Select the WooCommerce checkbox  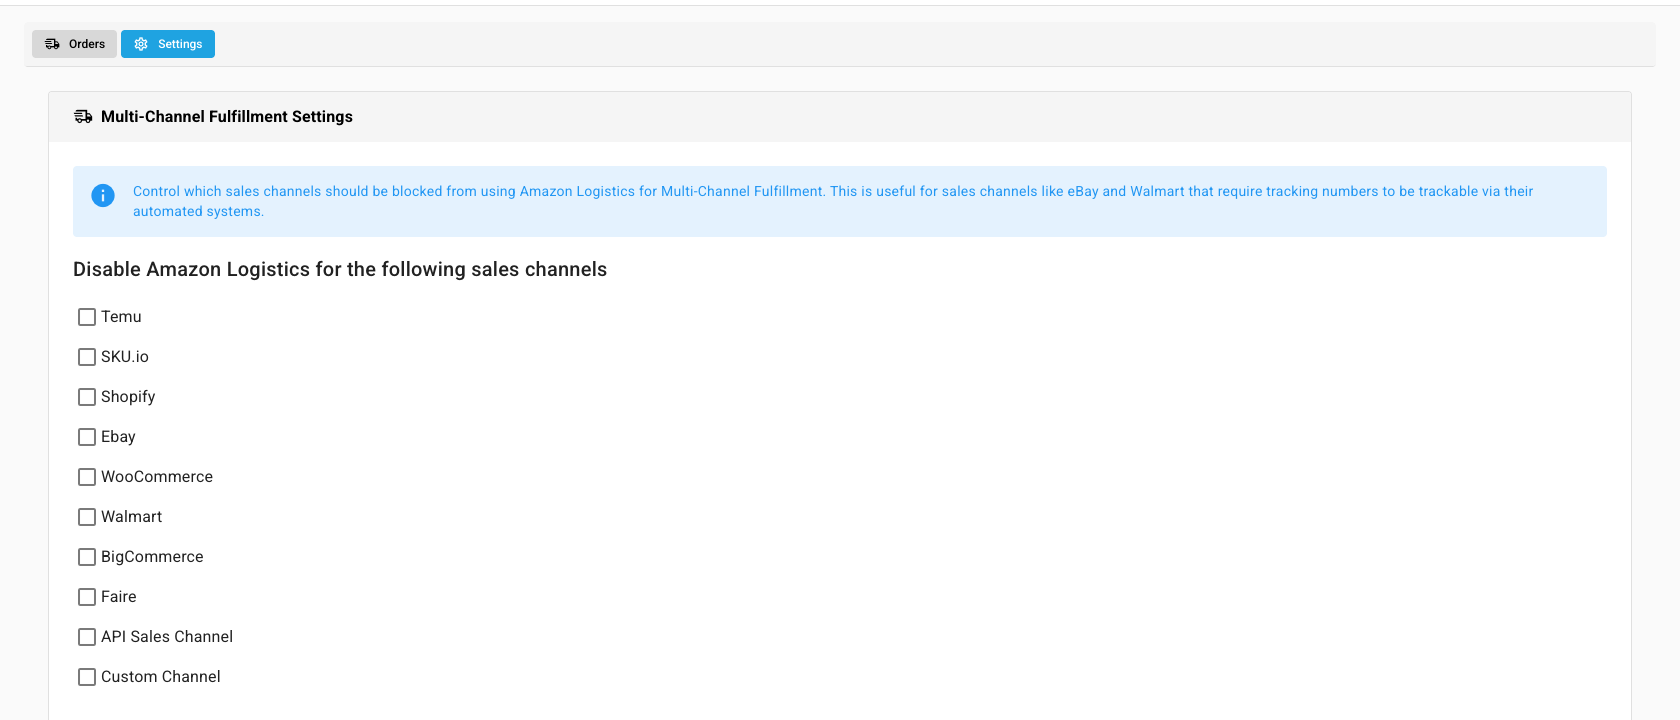point(87,477)
